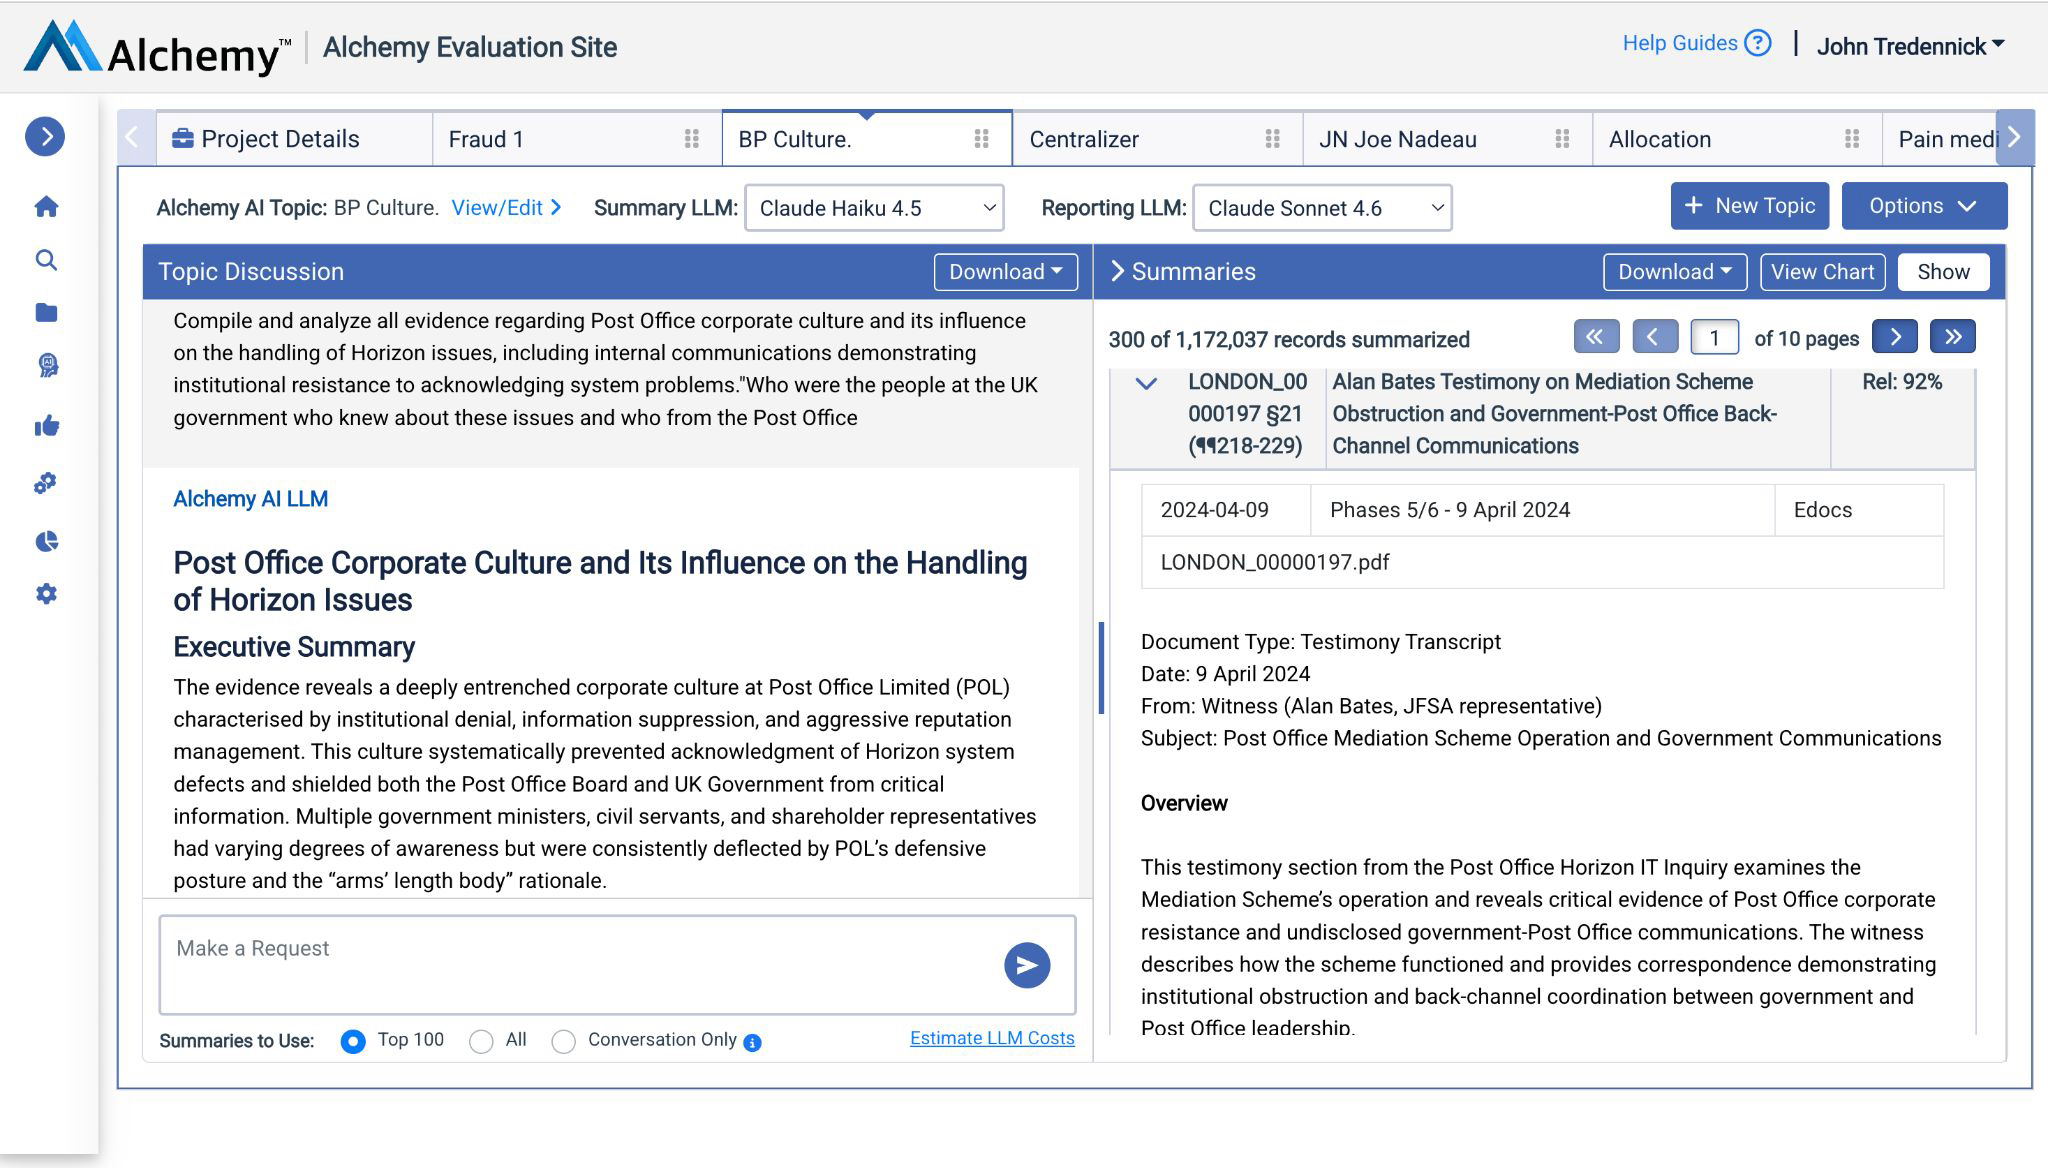2048x1168 pixels.
Task: Click the Help Guides question mark icon
Action: point(1757,43)
